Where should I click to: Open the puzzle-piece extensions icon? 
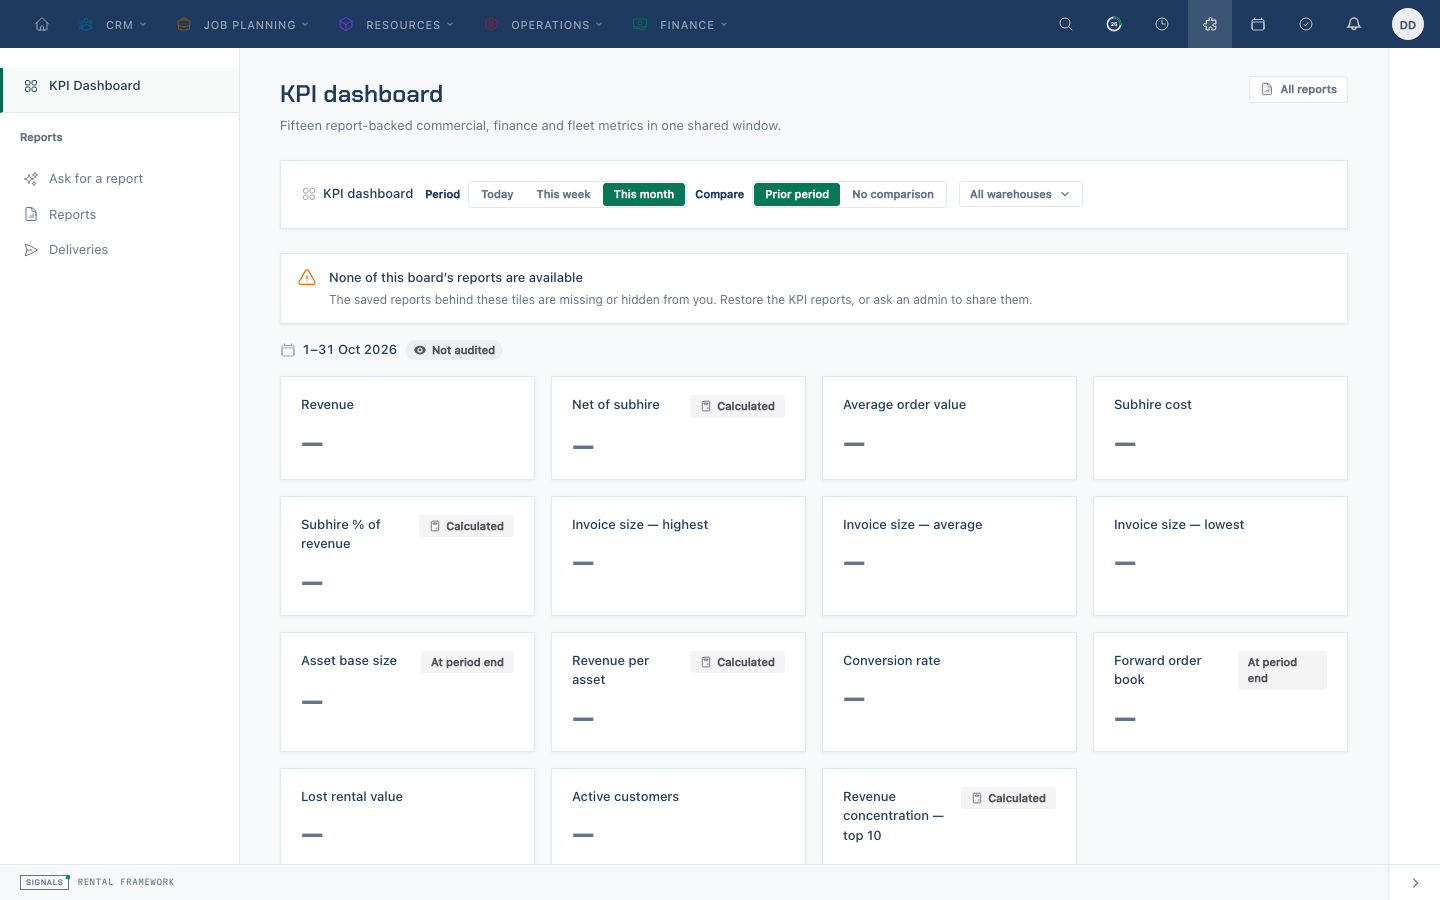(x=1210, y=24)
